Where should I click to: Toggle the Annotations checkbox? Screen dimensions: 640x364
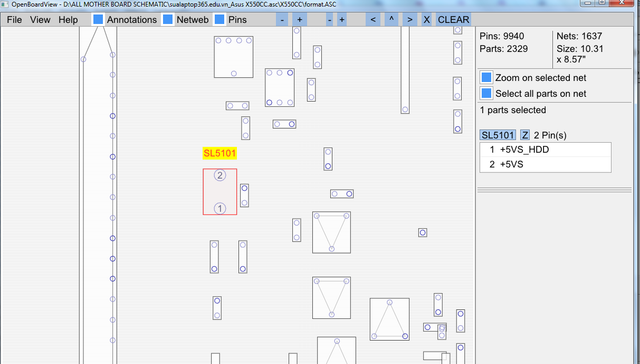click(98, 20)
